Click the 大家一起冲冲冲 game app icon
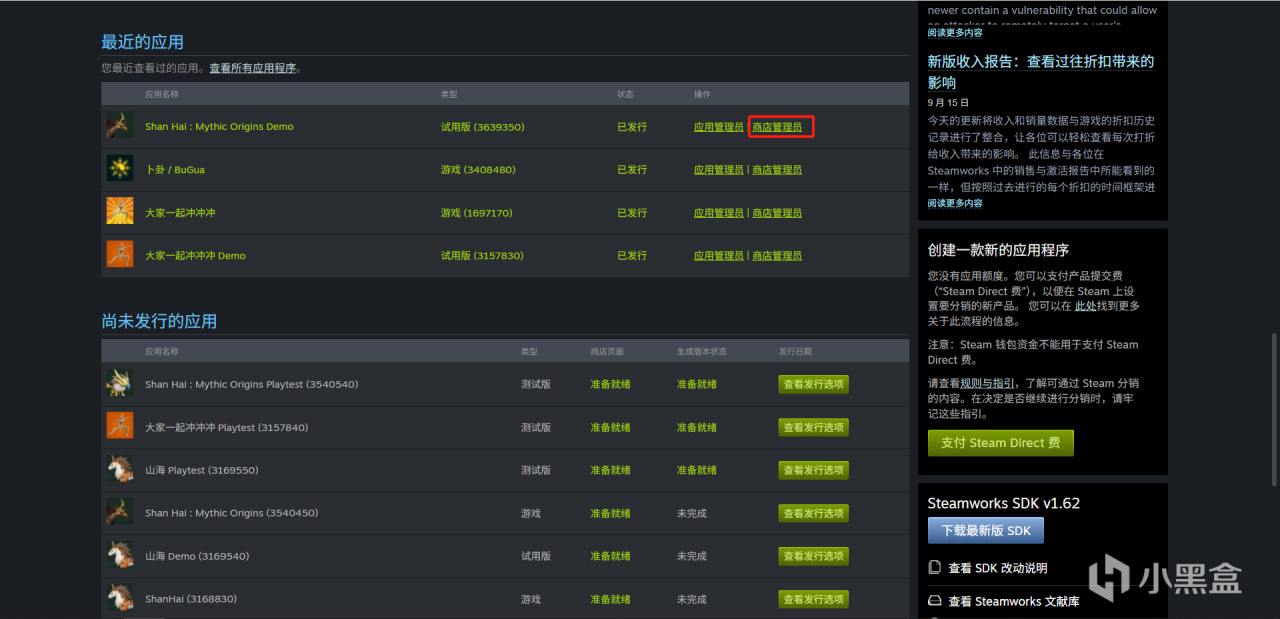1280x619 pixels. pyautogui.click(x=120, y=212)
